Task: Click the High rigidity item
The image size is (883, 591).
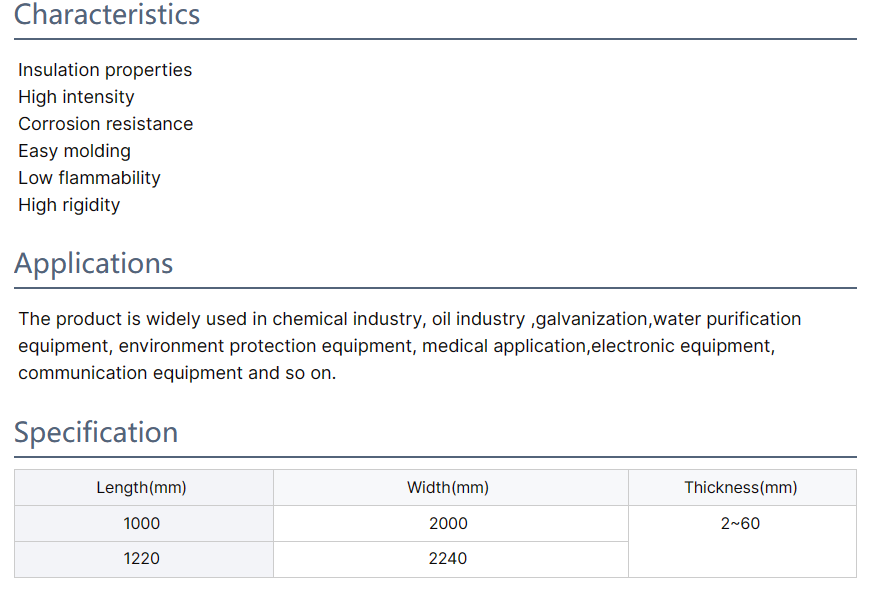Action: point(69,205)
